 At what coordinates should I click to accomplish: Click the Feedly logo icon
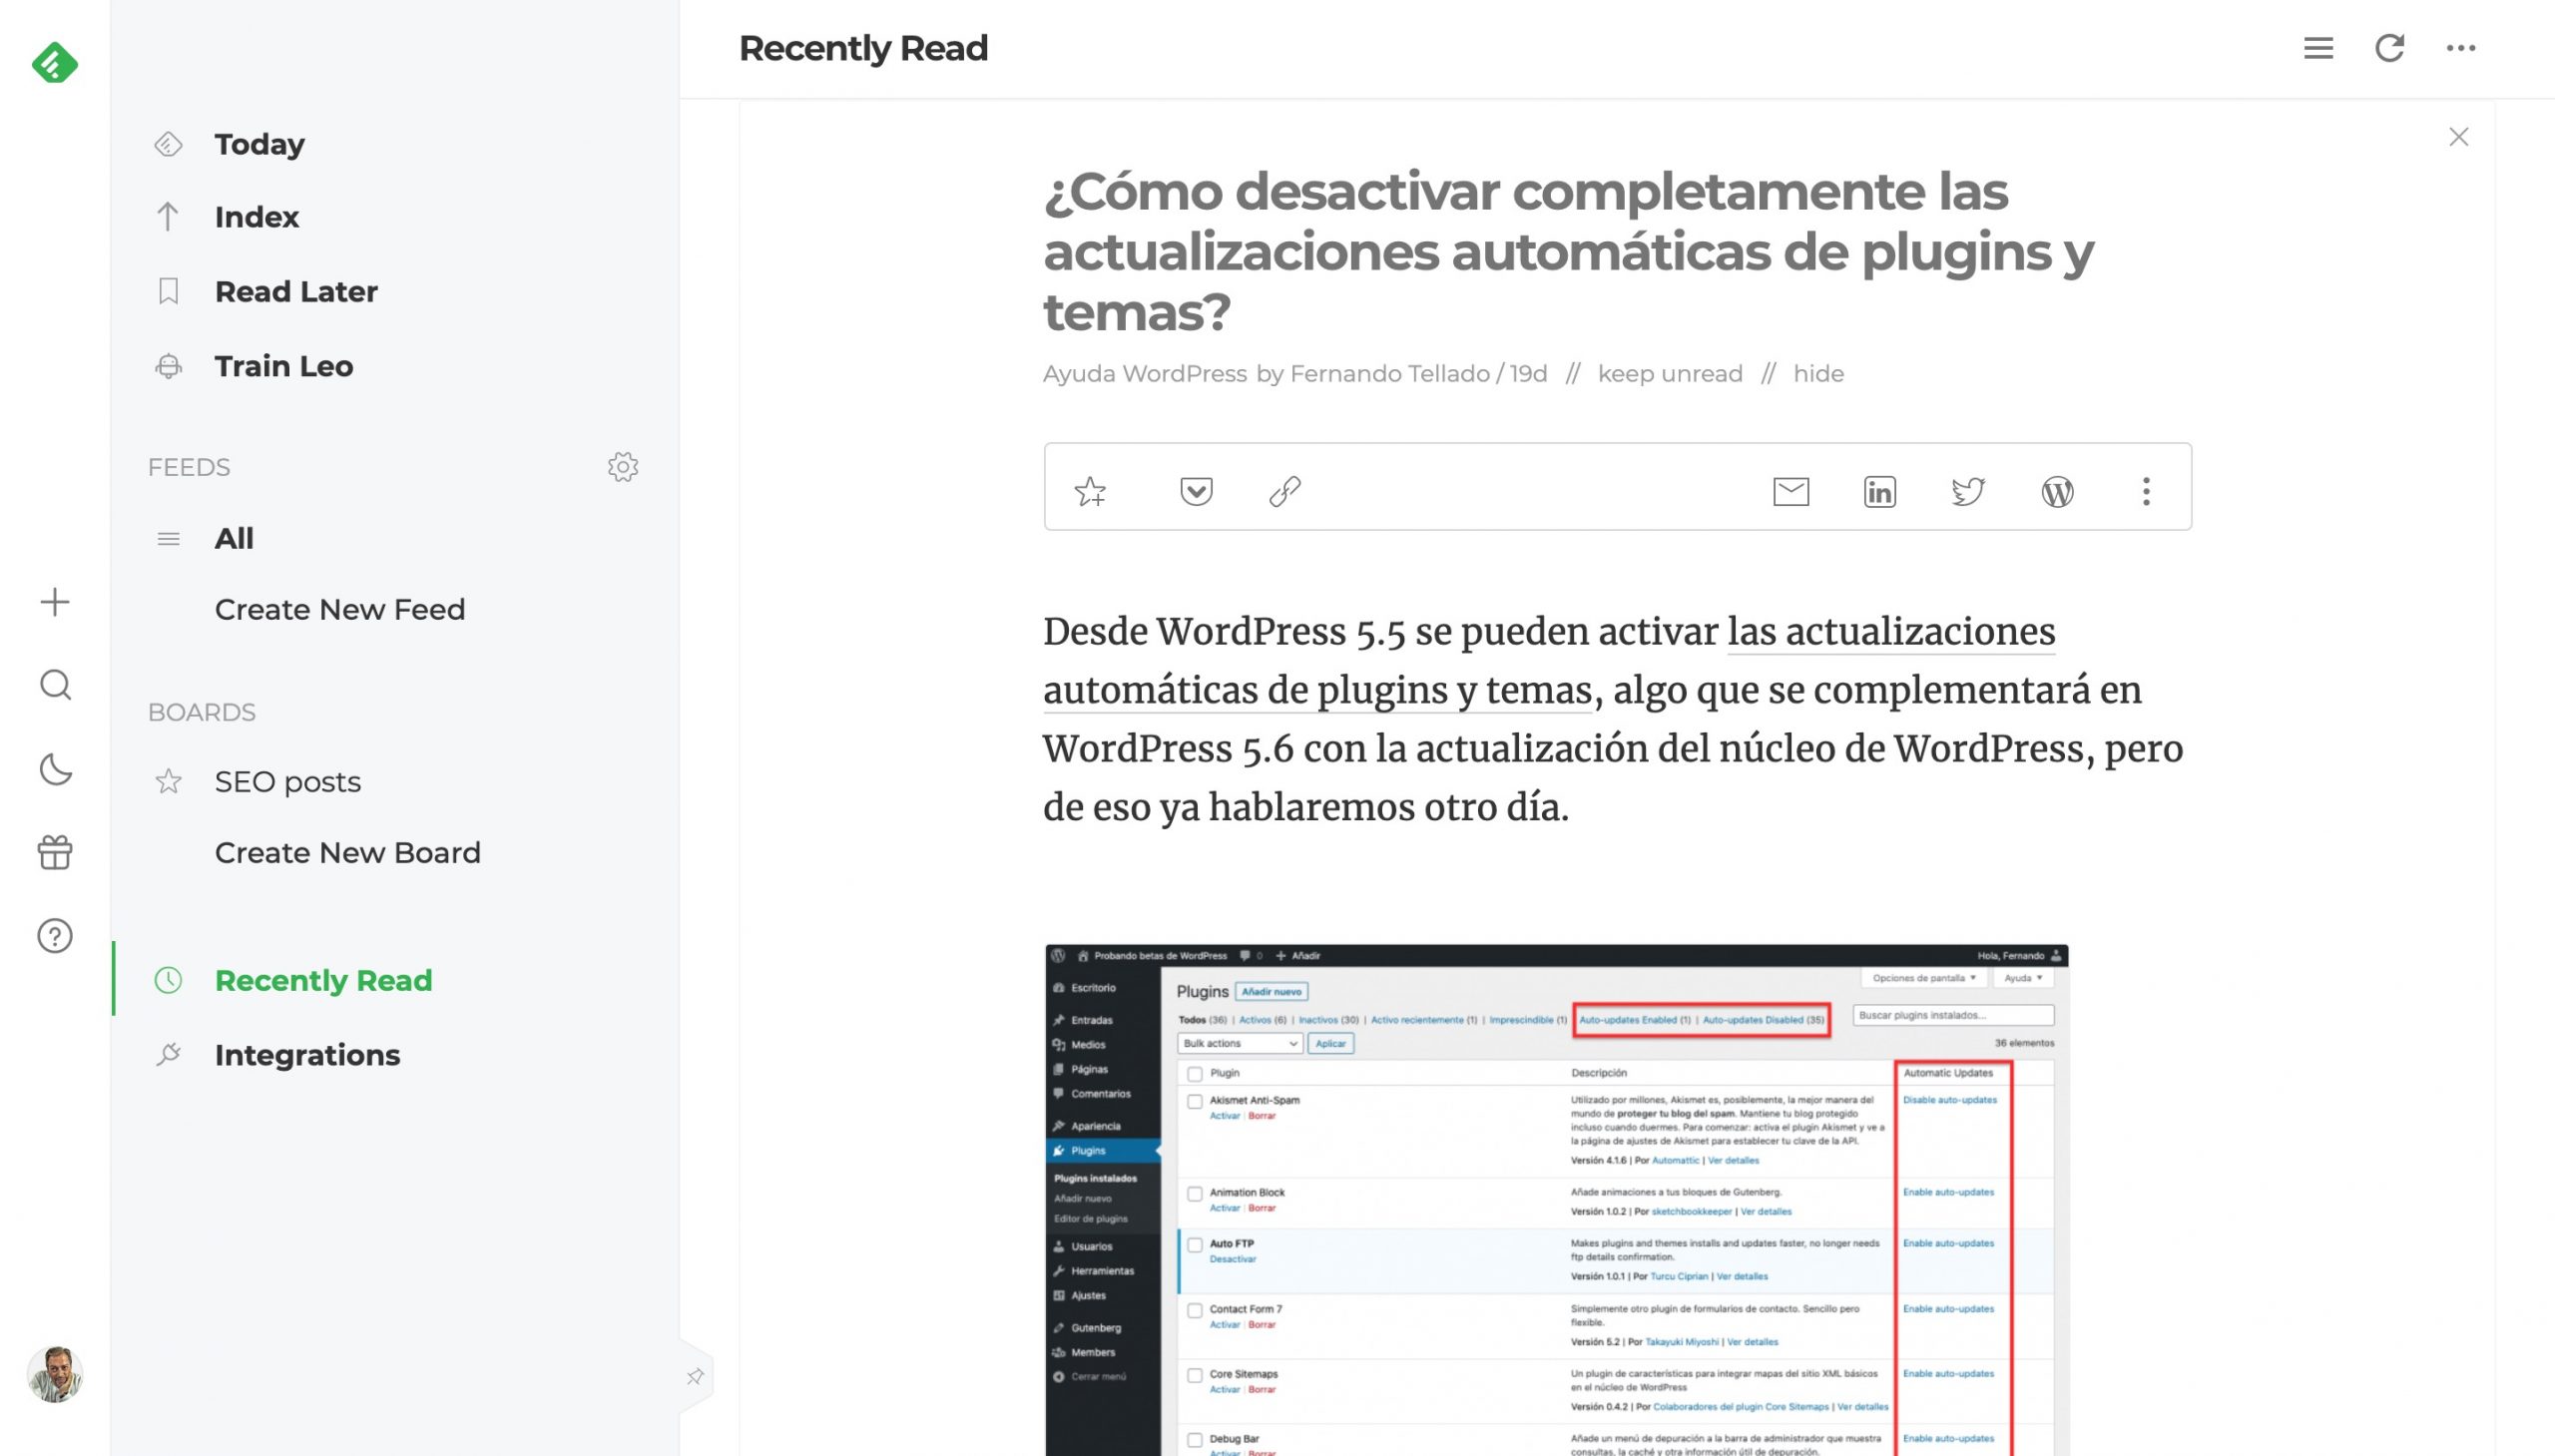pos(54,63)
